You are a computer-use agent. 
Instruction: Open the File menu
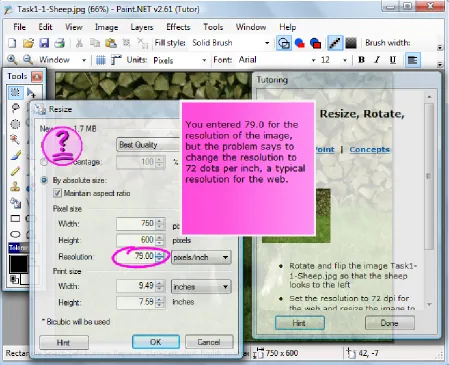(19, 27)
